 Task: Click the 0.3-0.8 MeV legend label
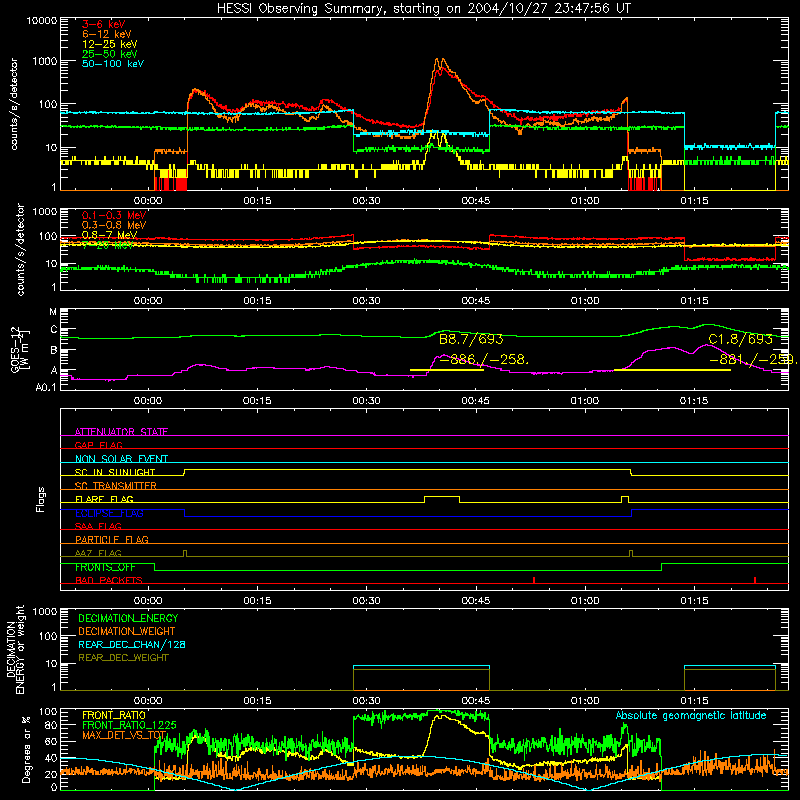(114, 225)
